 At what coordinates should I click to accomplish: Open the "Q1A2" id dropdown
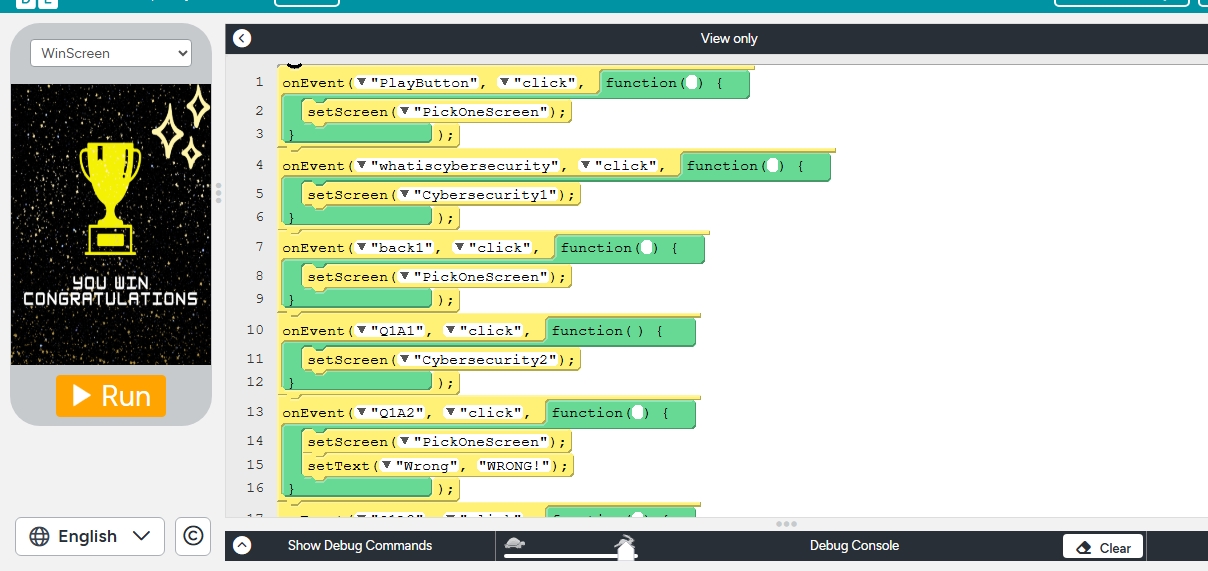(364, 413)
